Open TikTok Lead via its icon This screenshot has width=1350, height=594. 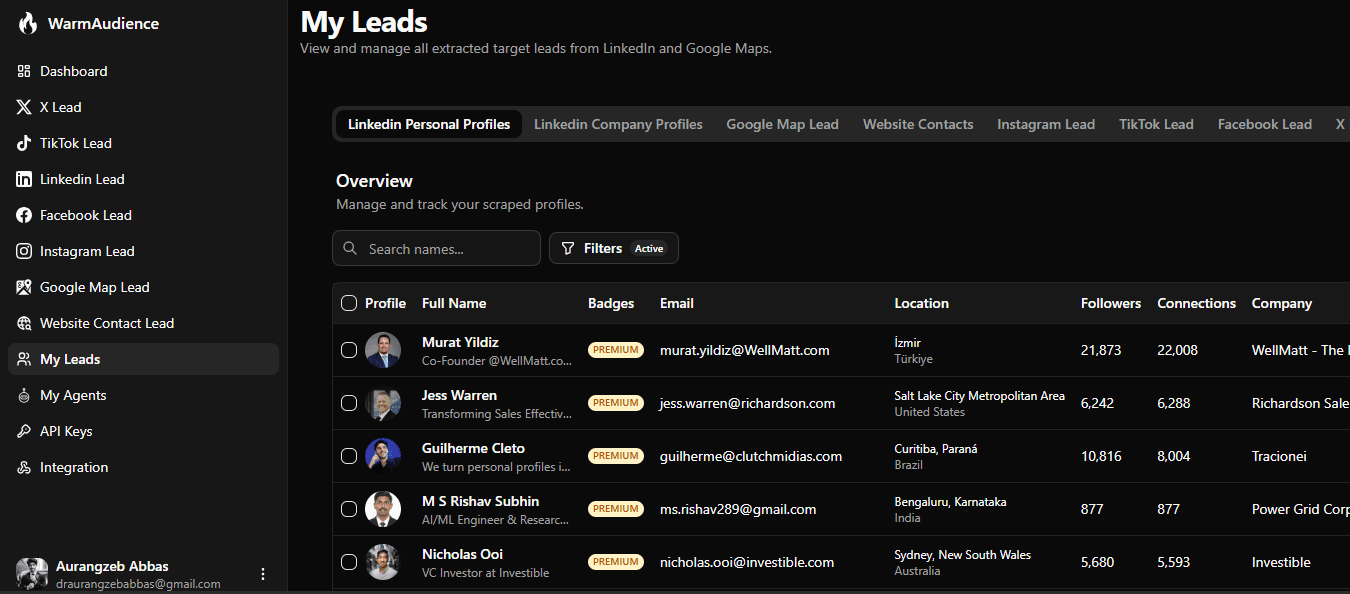point(24,143)
